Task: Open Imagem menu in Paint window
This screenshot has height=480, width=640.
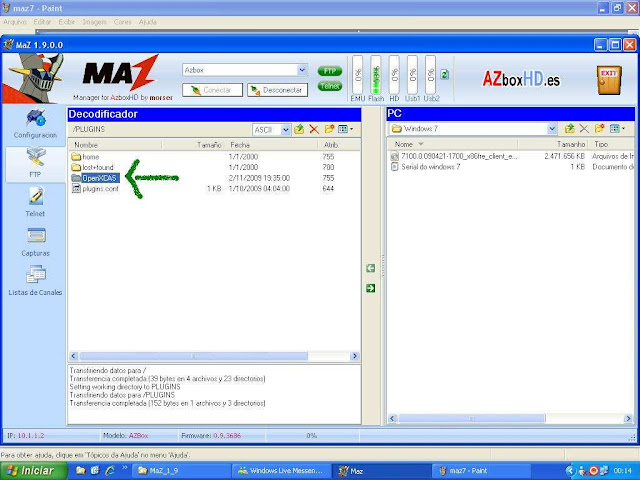Action: pyautogui.click(x=94, y=22)
